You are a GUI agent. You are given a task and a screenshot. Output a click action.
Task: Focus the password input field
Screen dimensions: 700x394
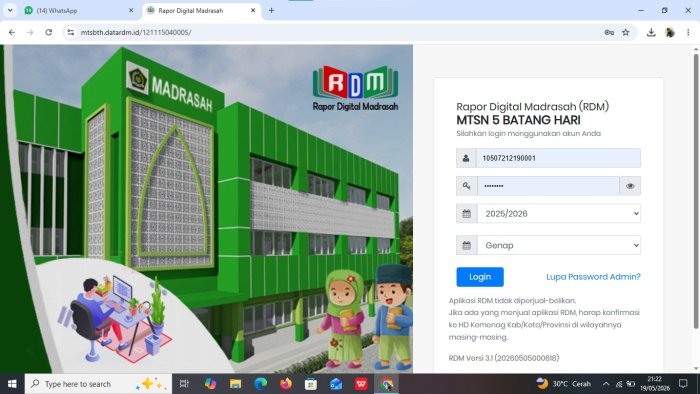[548, 186]
